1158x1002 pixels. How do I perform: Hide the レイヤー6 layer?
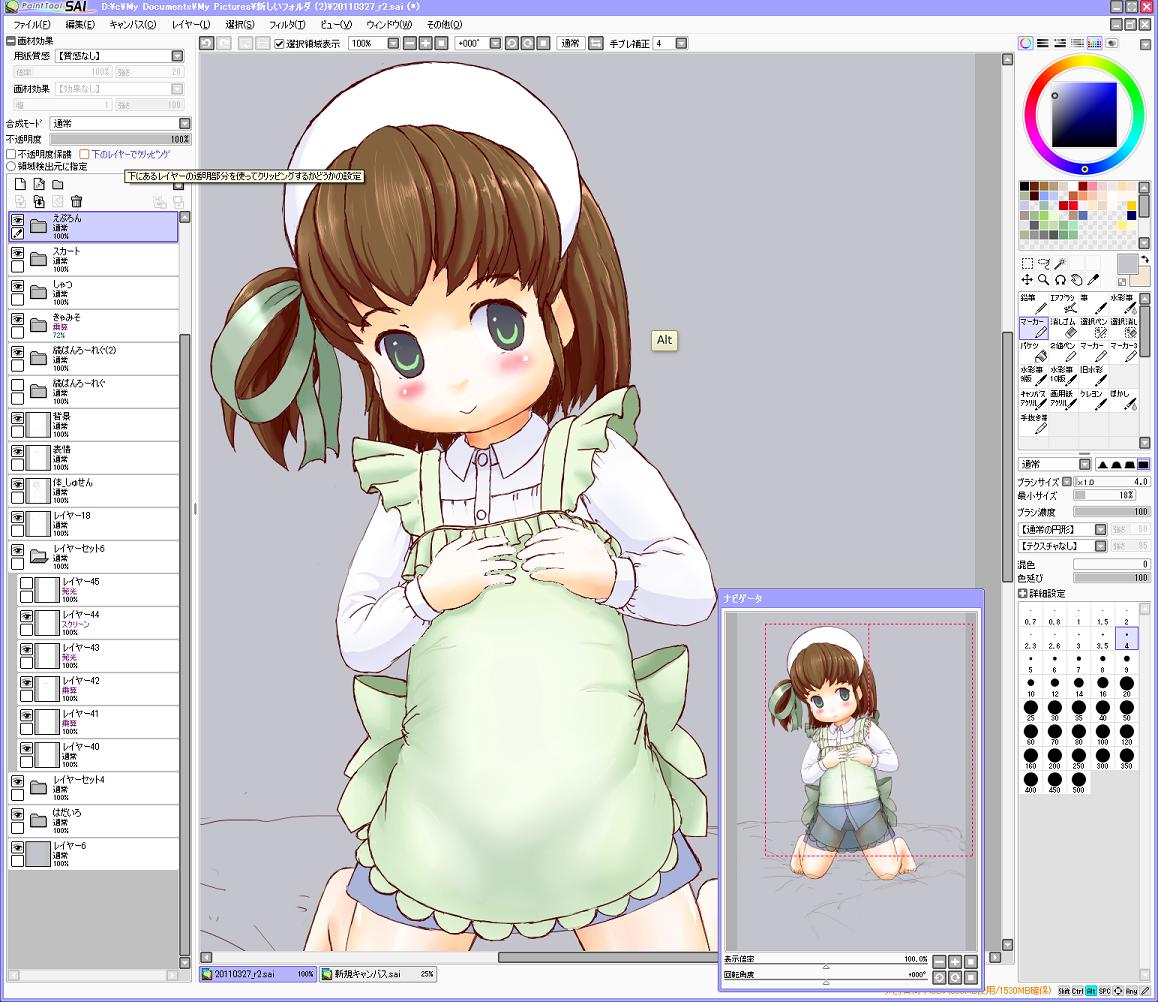pyautogui.click(x=18, y=848)
